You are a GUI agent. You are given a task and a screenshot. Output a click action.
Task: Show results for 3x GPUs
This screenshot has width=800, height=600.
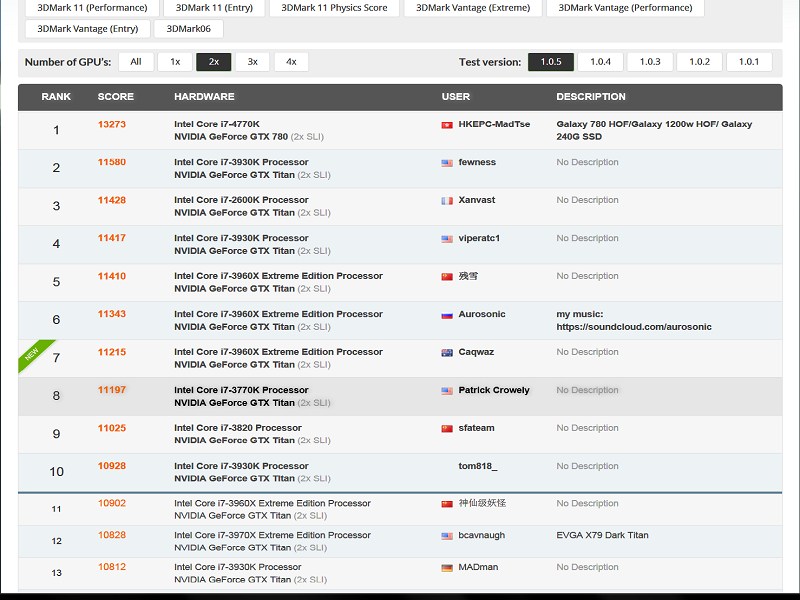coord(253,62)
